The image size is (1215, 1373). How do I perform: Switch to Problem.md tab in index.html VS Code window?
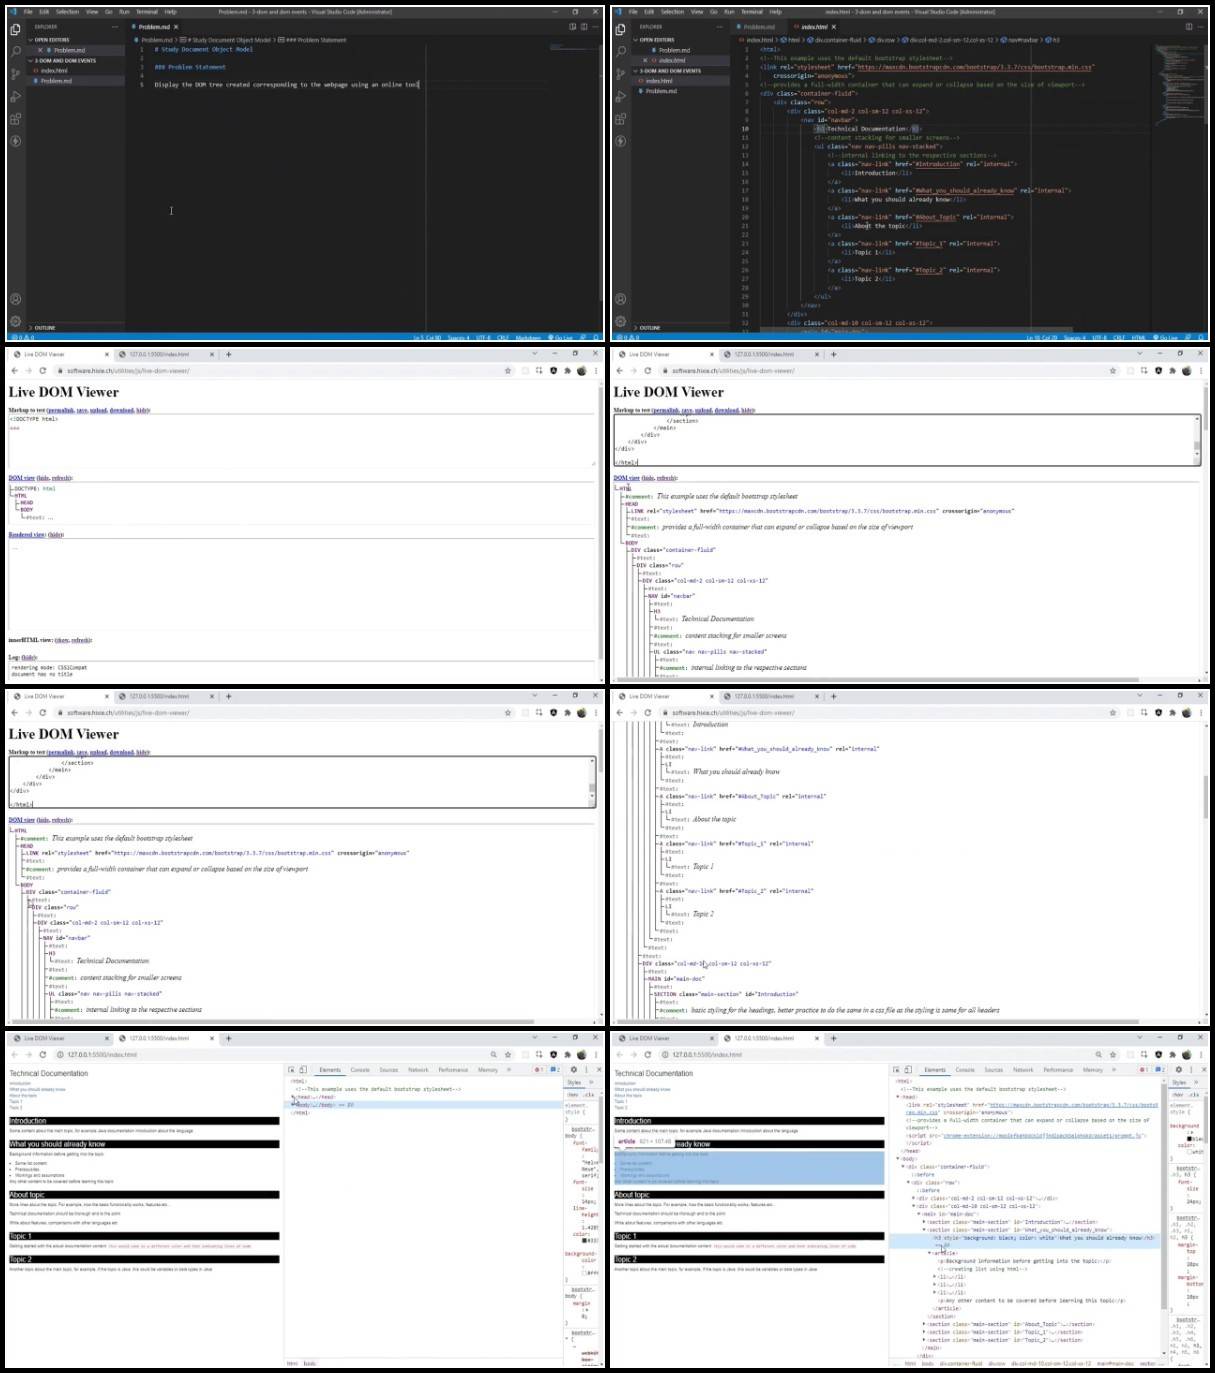click(758, 27)
